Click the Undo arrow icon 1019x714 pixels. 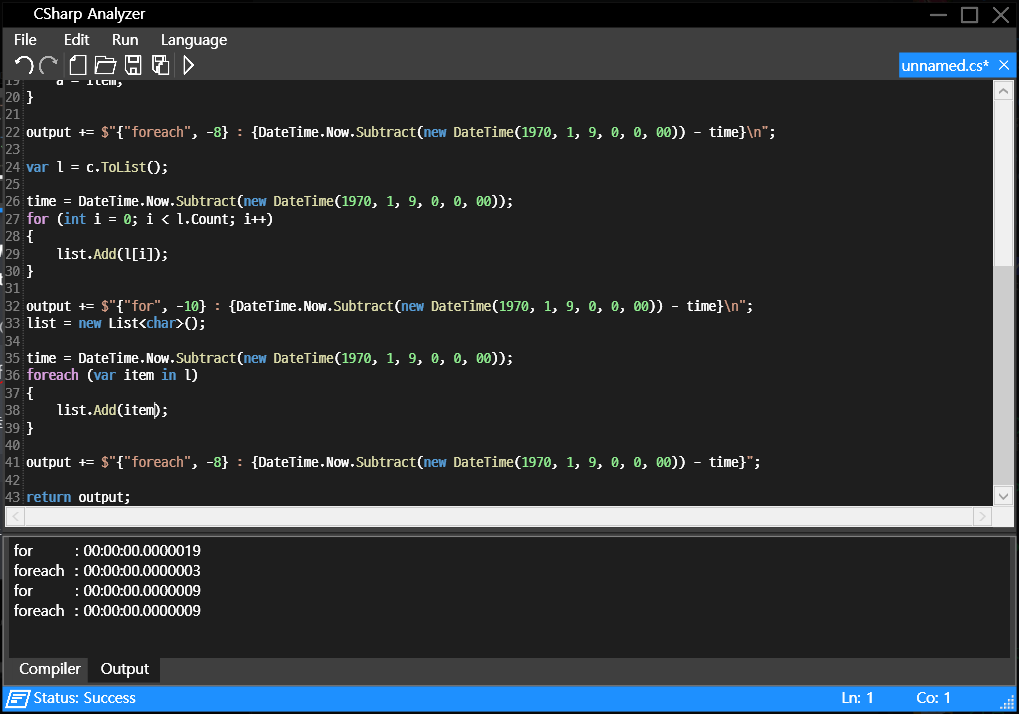point(24,66)
